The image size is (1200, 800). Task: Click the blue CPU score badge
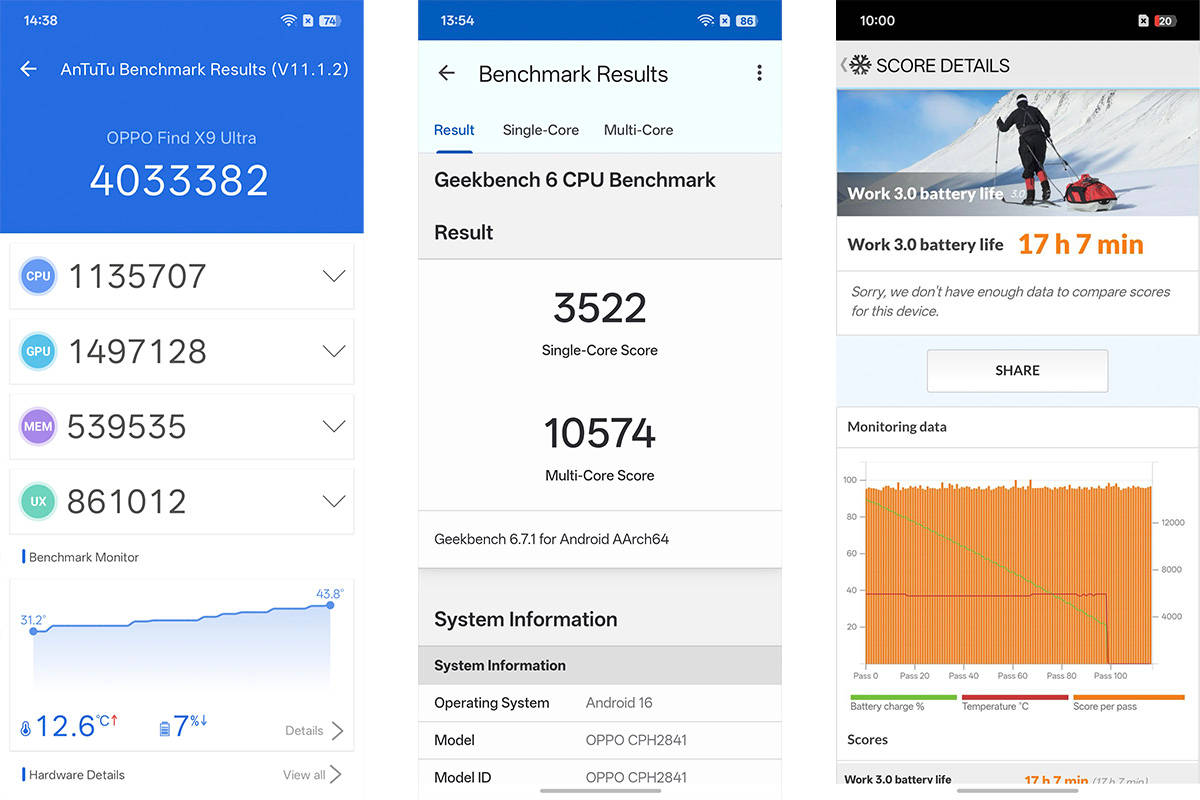(x=38, y=276)
